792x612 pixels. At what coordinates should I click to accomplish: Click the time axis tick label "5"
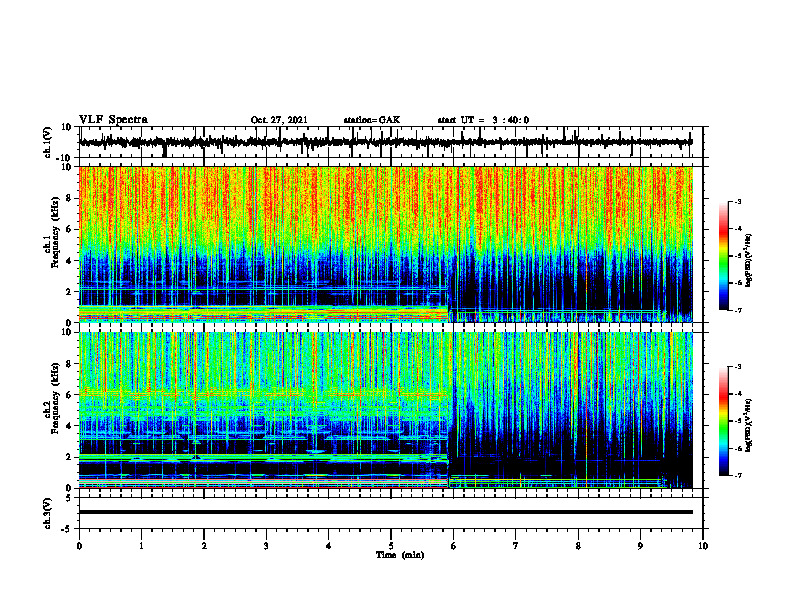(391, 546)
